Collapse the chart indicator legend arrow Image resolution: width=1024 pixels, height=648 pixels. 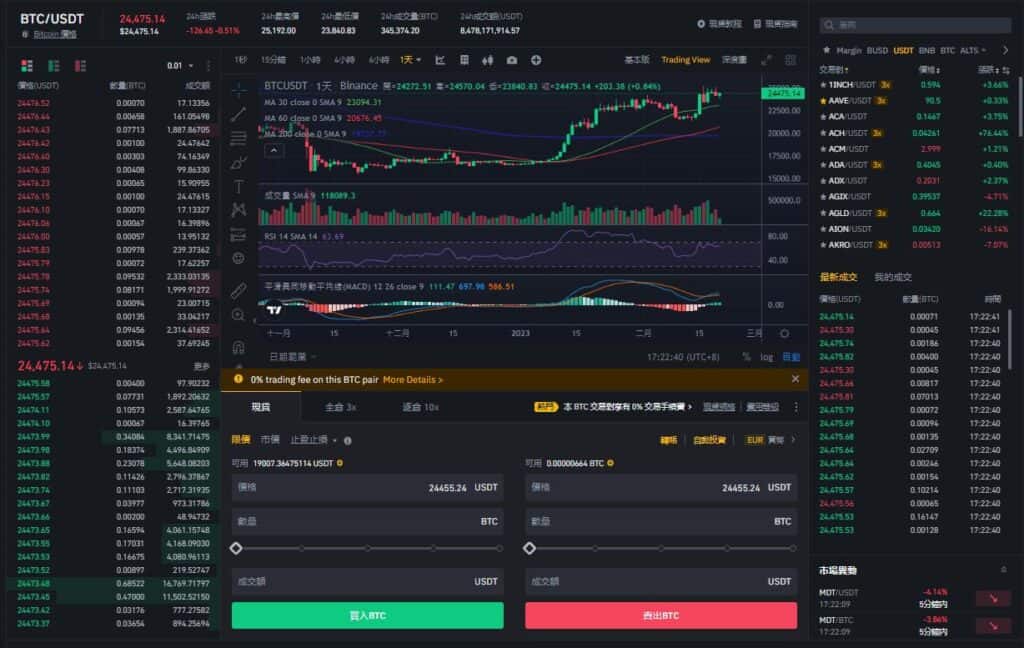pos(274,150)
